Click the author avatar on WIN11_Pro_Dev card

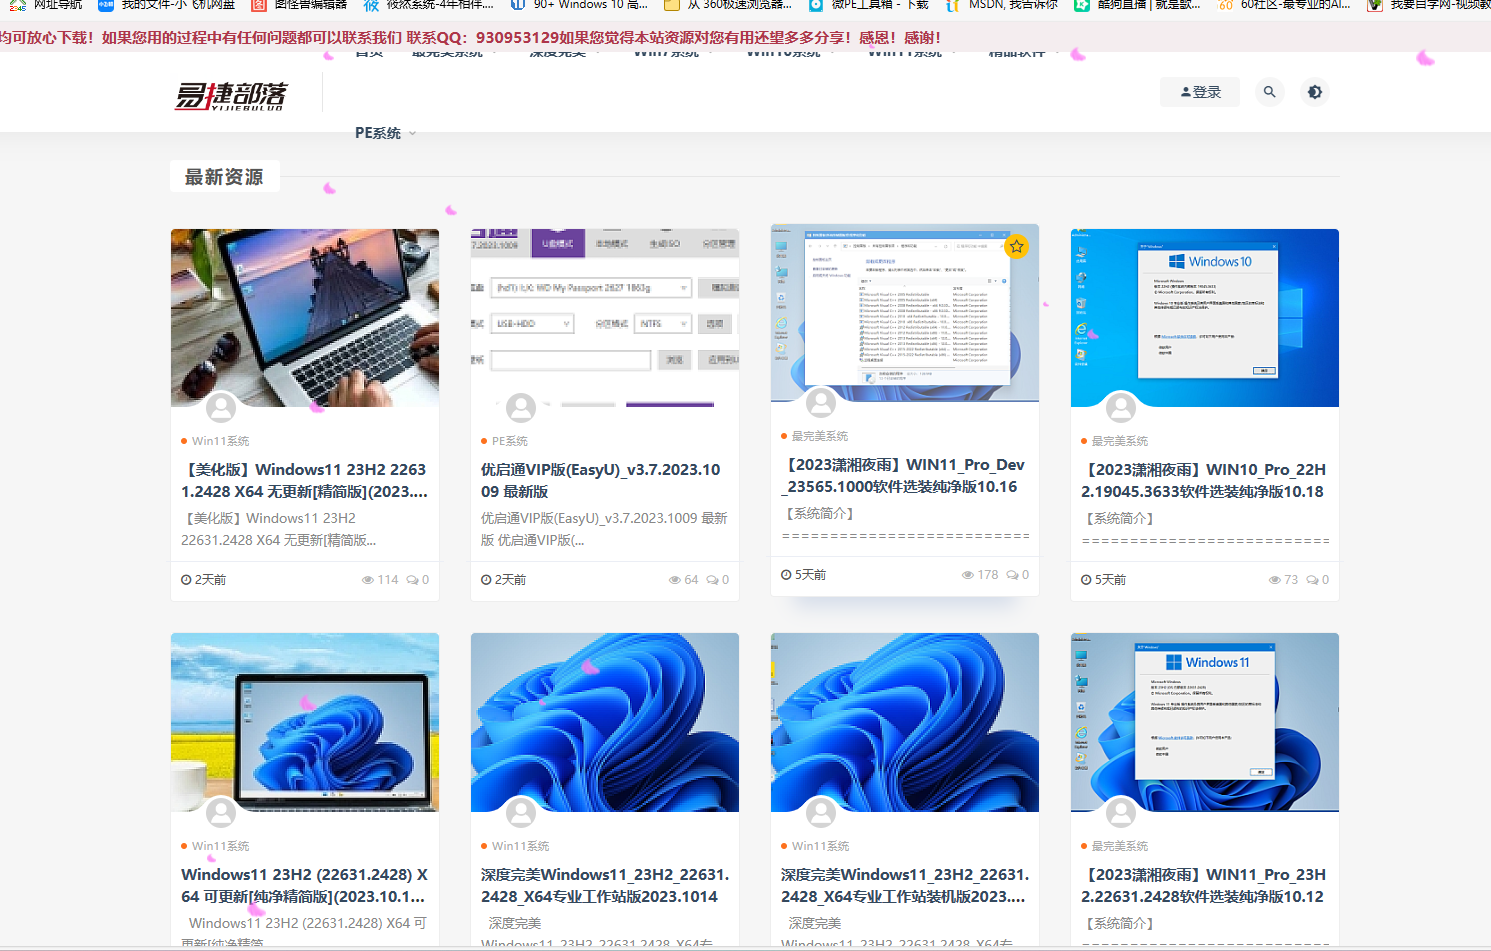coord(821,402)
